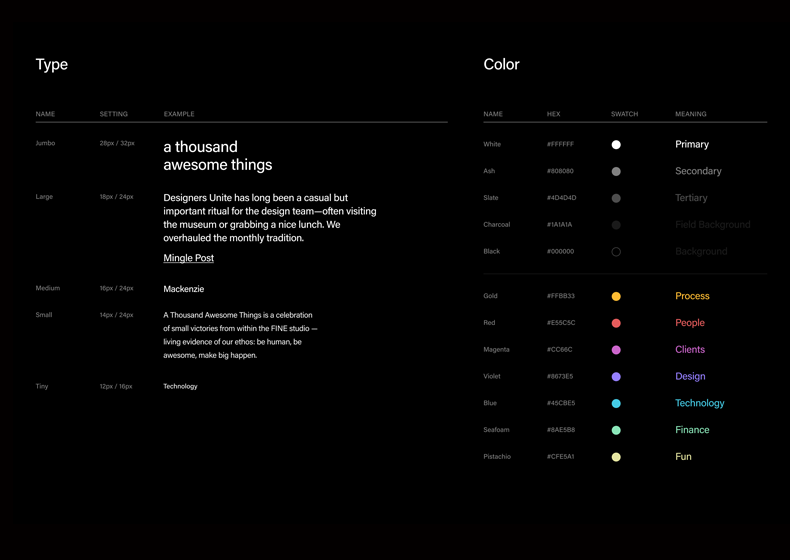Click the jumbo example 'a thousand awesome things'

(217, 156)
